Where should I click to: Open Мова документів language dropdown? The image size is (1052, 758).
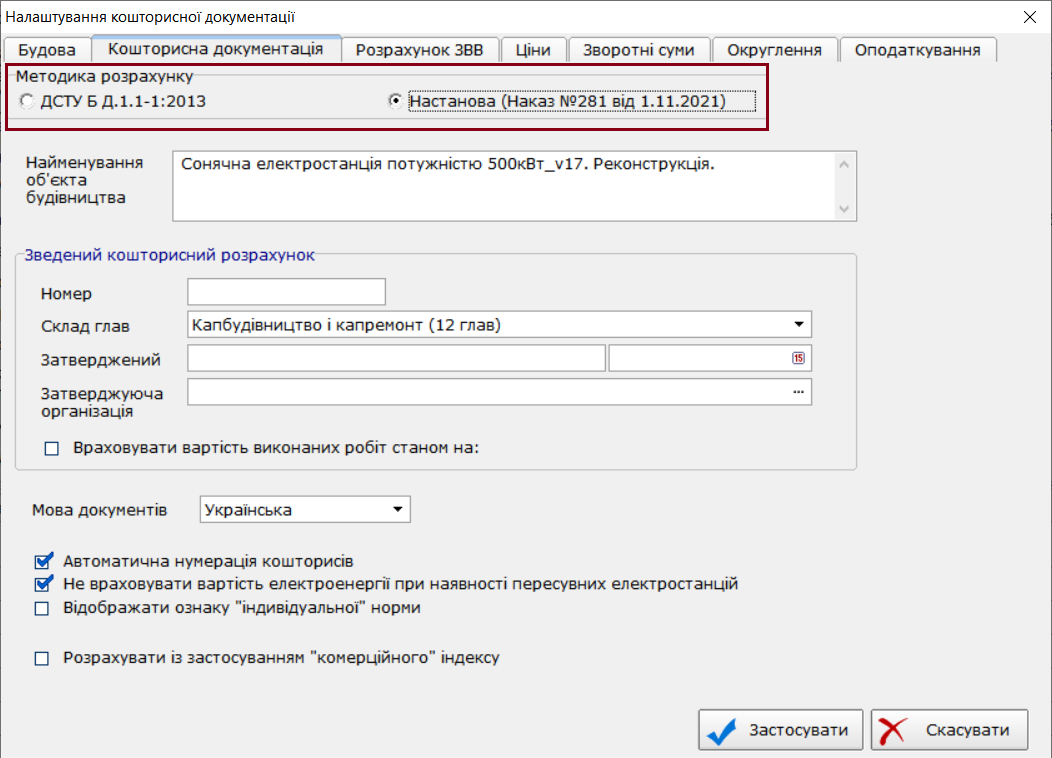coord(398,510)
